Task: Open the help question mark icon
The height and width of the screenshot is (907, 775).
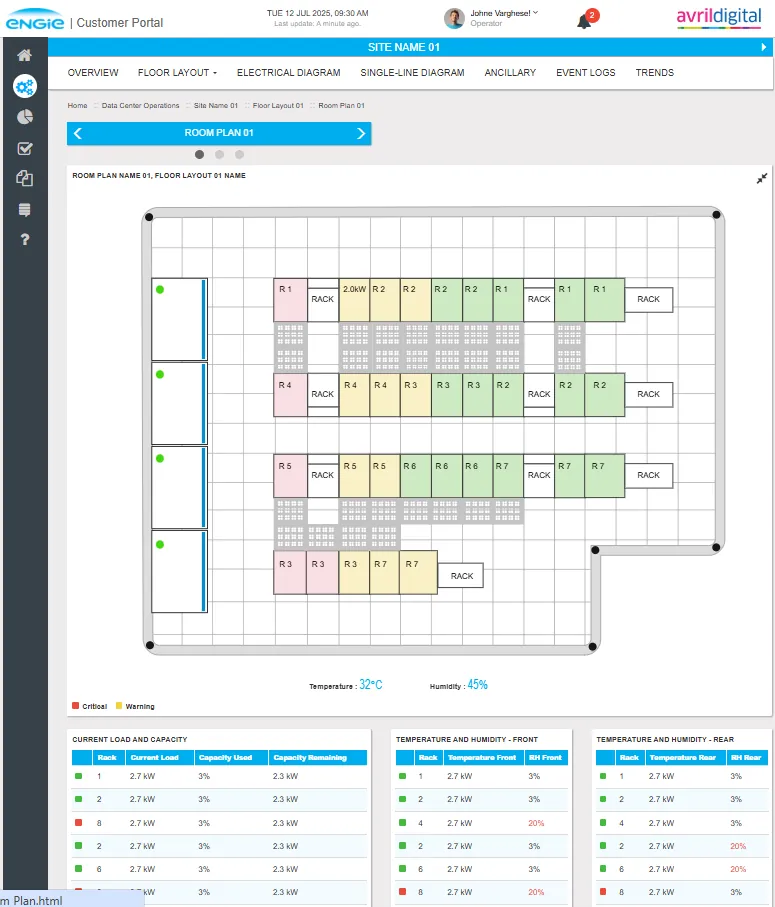Action: click(25, 239)
